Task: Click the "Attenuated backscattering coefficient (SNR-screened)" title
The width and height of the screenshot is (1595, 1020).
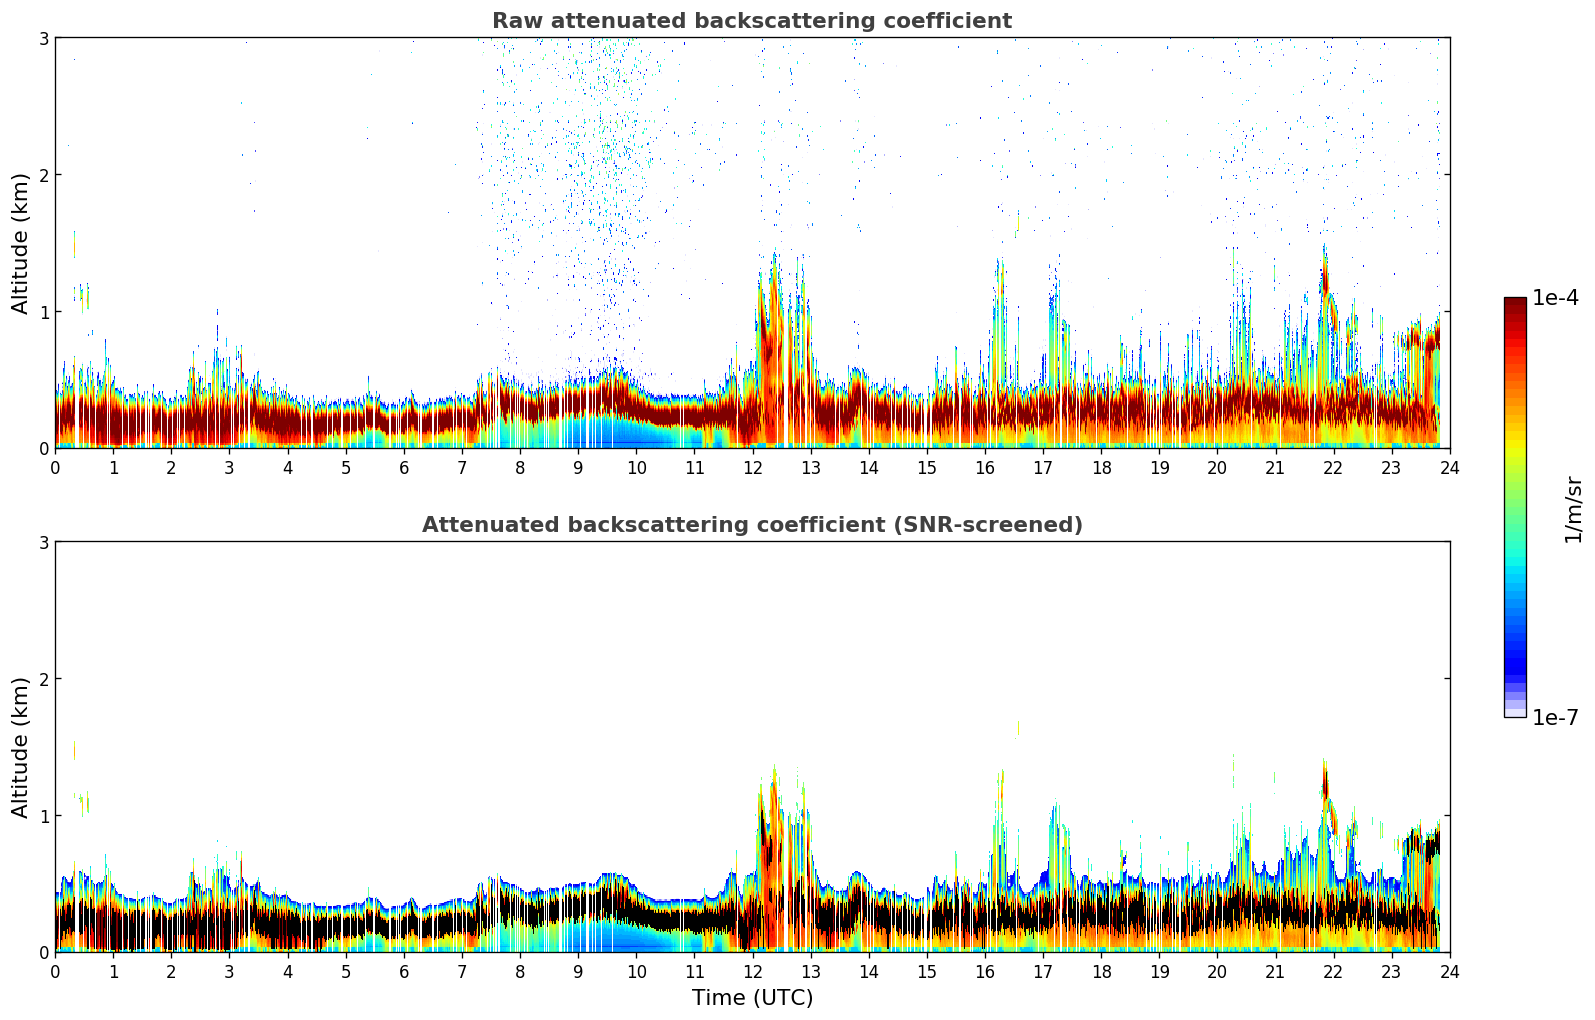Action: pos(751,525)
